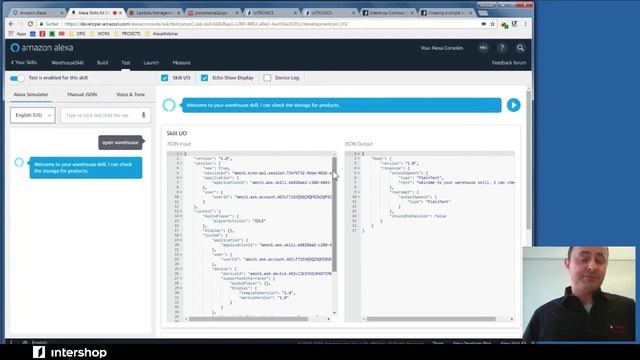Click the welcome response bubble in the simulator chat
This screenshot has height=360, width=640.
(86, 168)
